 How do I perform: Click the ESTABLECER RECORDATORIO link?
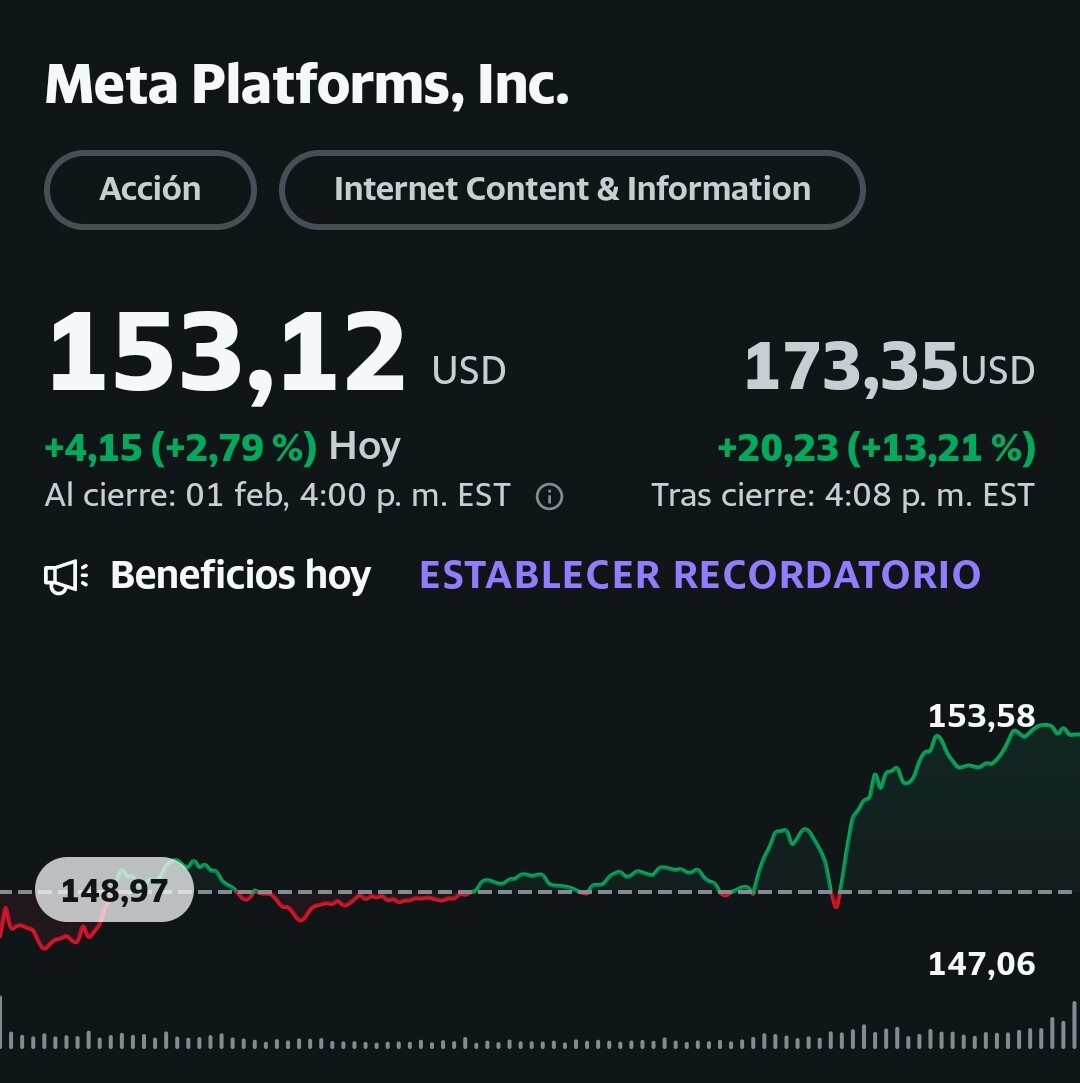tap(700, 575)
